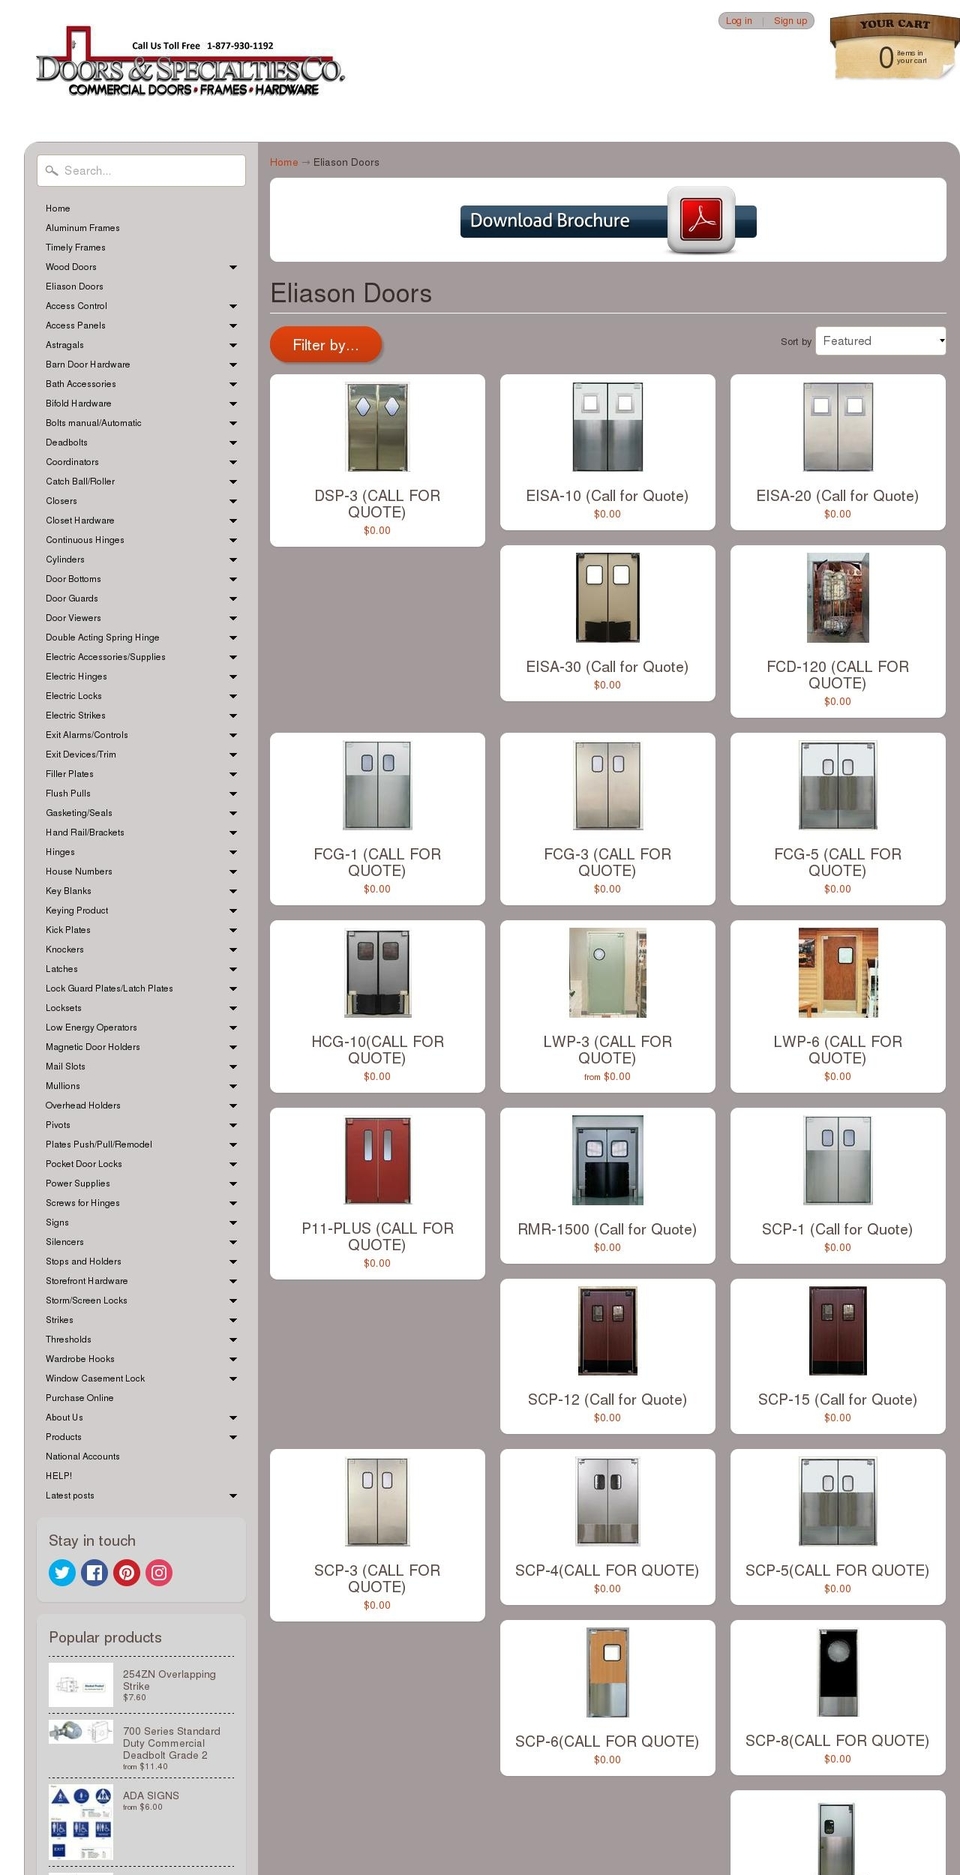Expand Latest posts submenu arrow
This screenshot has height=1875, width=960.
[233, 1496]
